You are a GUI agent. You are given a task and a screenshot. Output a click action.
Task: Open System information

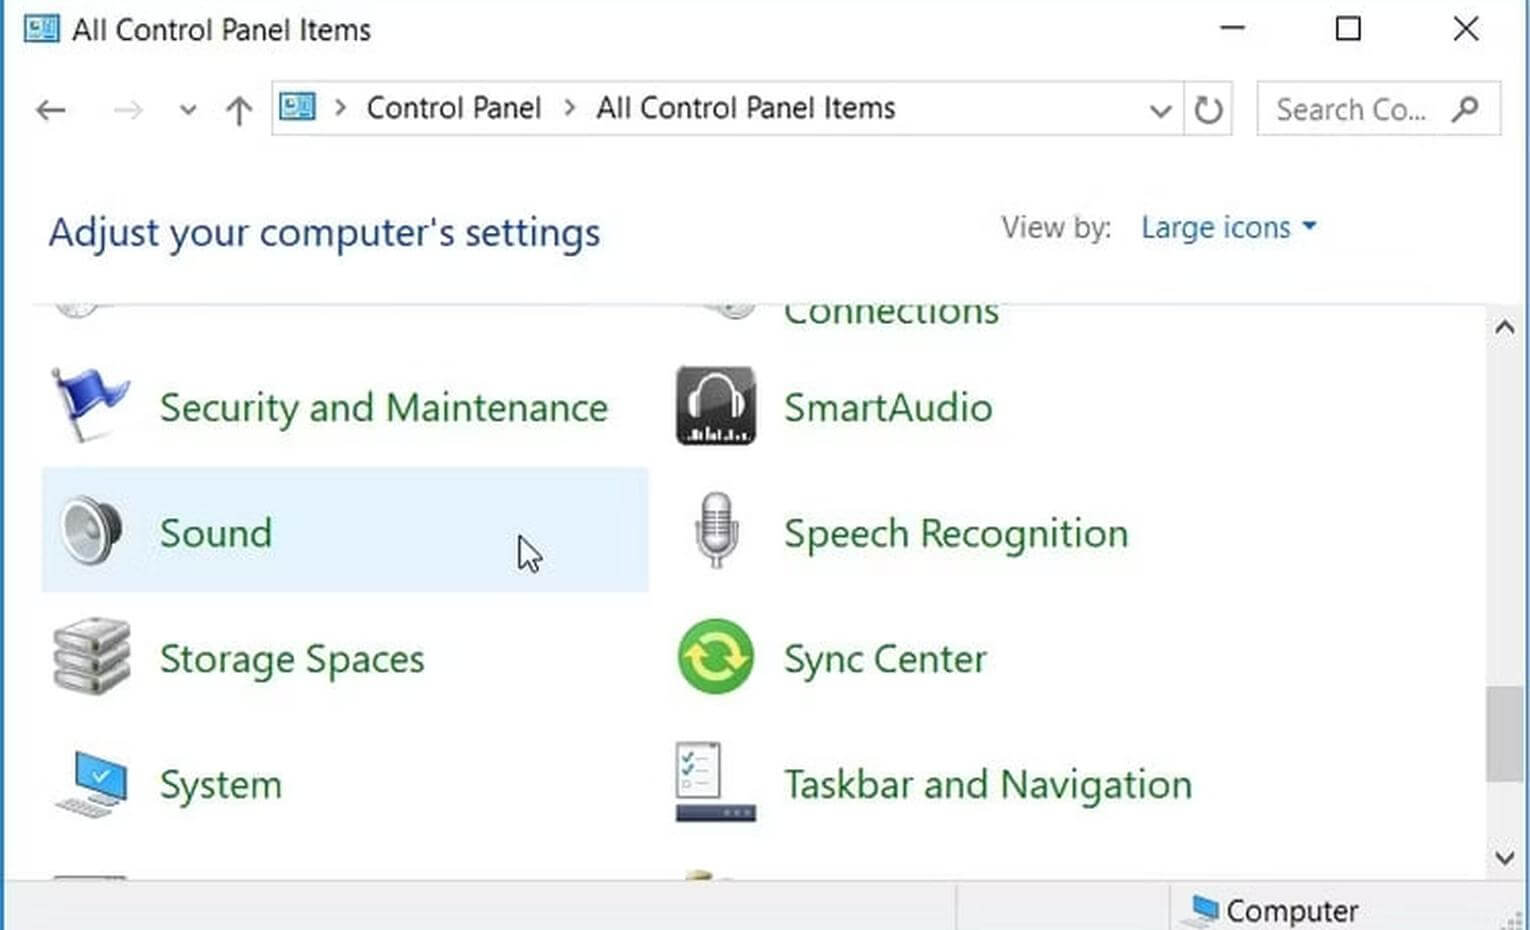[x=220, y=784]
